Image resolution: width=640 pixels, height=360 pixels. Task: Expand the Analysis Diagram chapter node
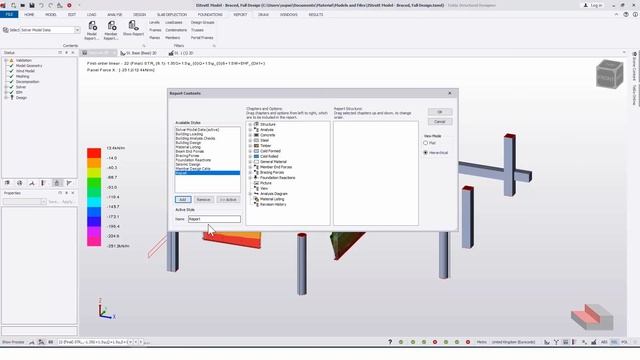(x=250, y=194)
